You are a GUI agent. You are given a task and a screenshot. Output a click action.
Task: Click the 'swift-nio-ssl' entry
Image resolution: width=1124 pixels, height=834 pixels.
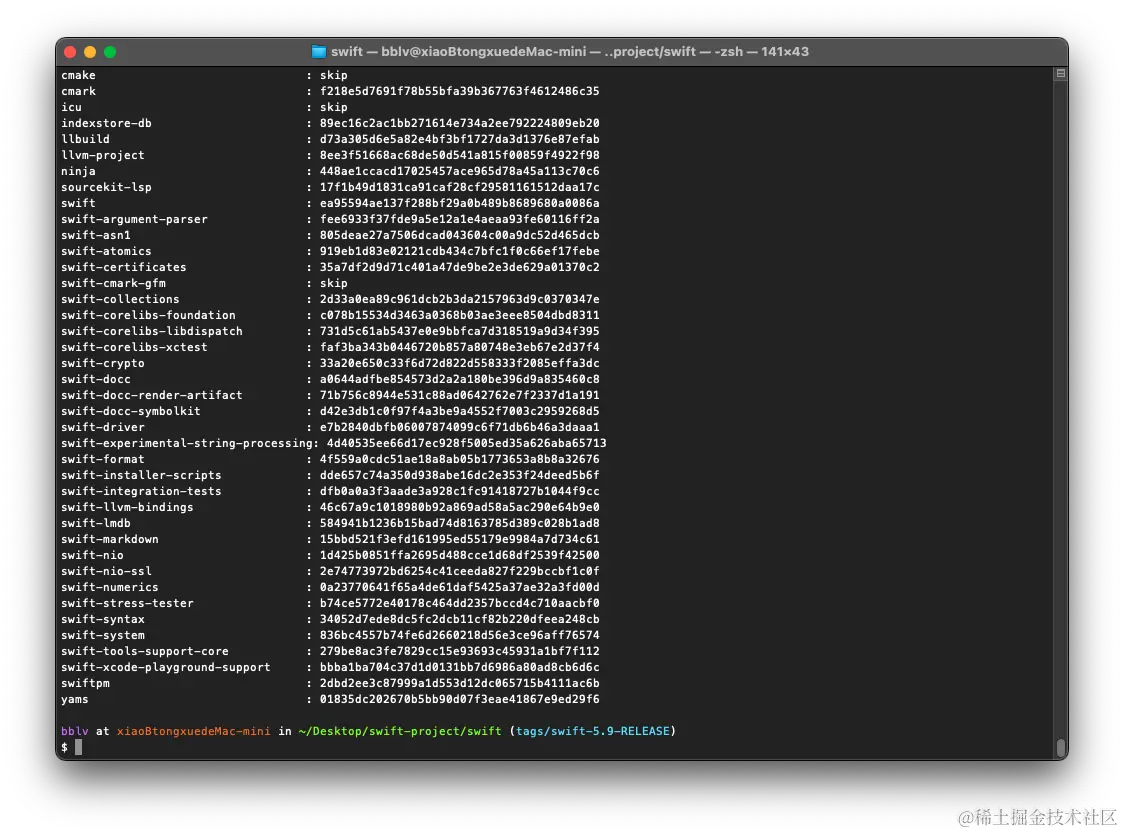(106, 572)
